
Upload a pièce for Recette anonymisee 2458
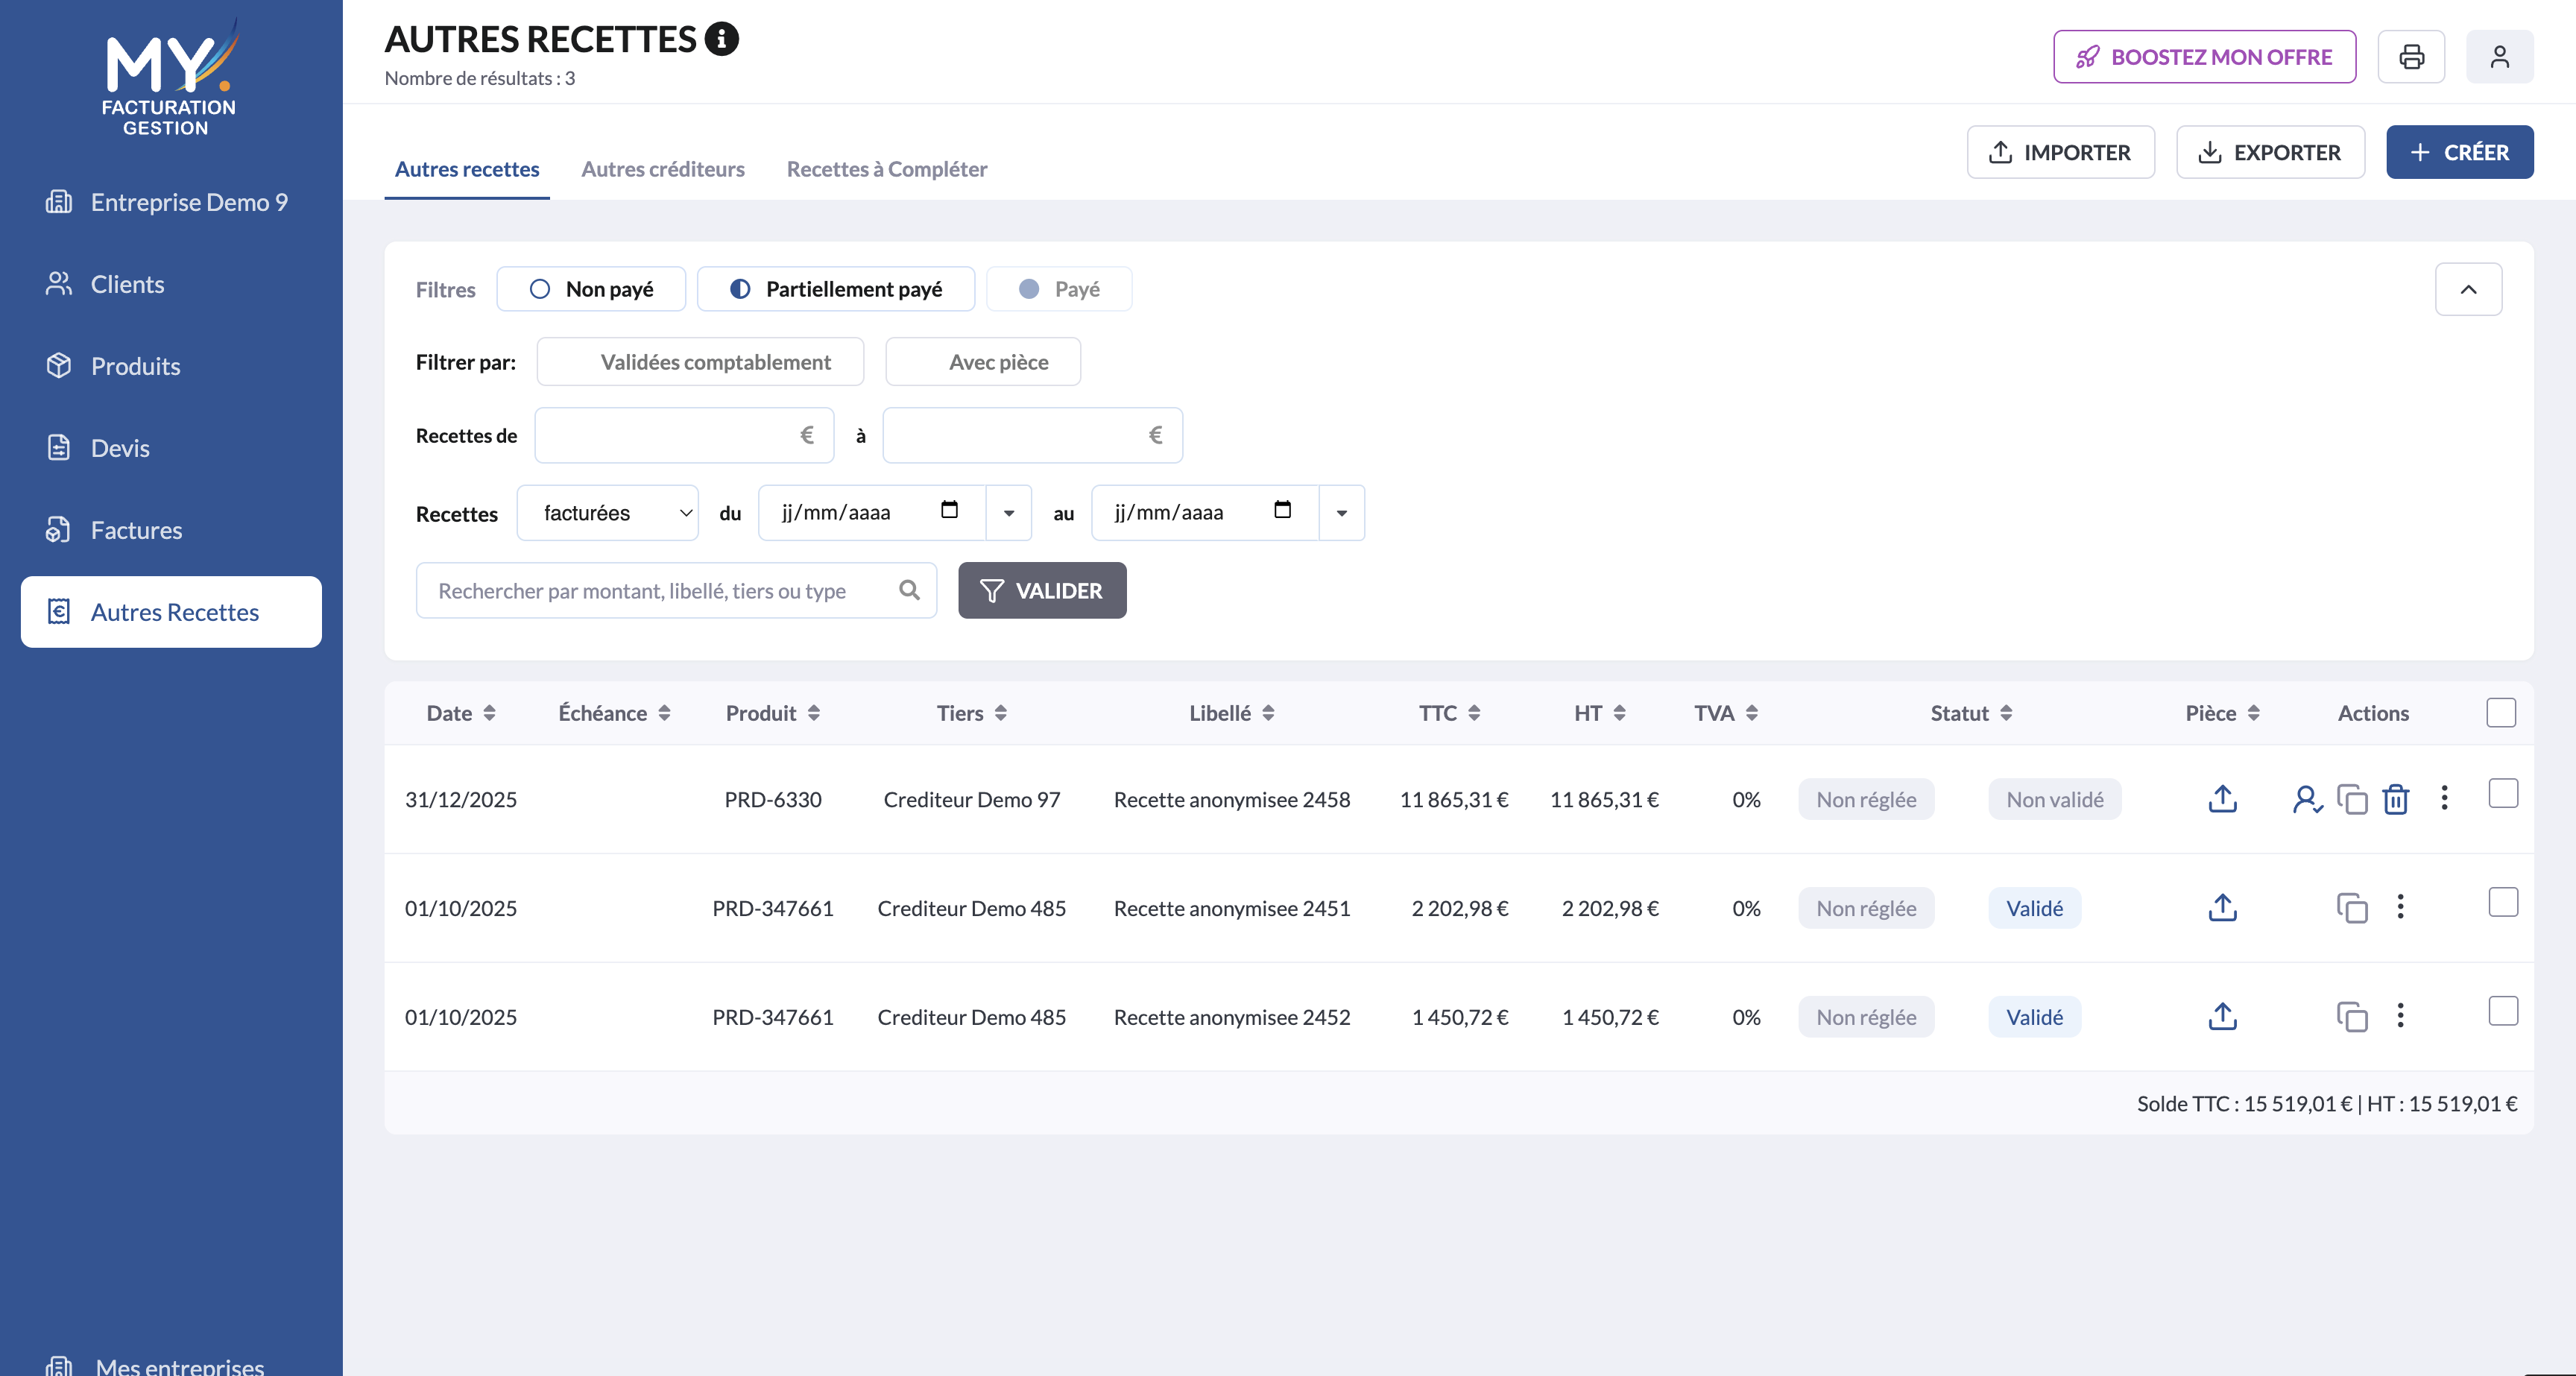tap(2222, 799)
